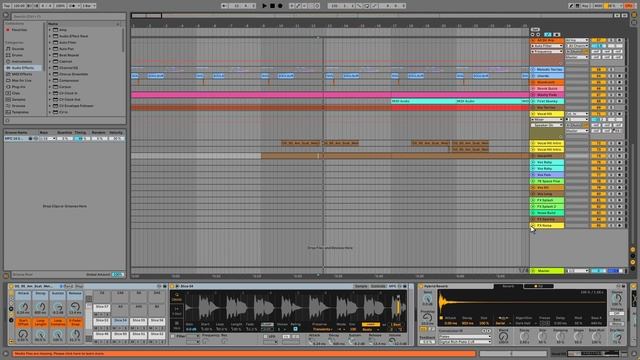Screen dimensions: 640x360
Task: Unfold the FX Noise track
Action: click(533, 225)
